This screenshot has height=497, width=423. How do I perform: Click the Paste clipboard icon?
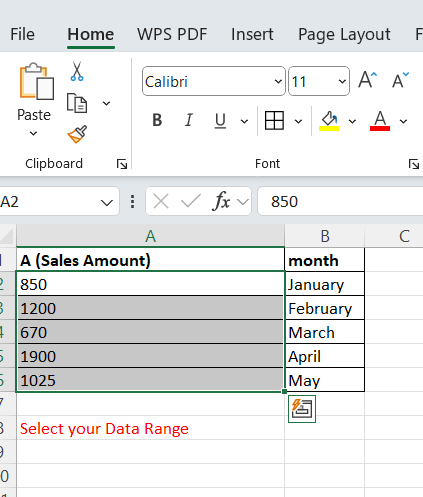pyautogui.click(x=37, y=81)
